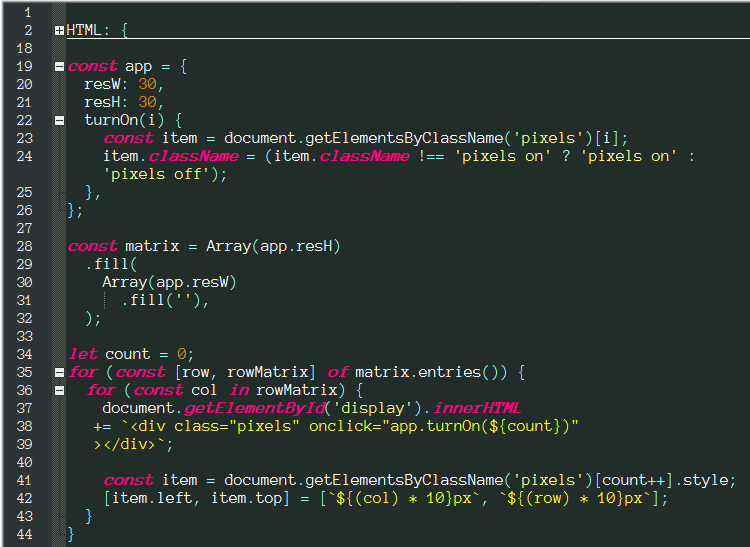This screenshot has height=547, width=750.
Task: Click line number 1 in the gutter
Action: (x=28, y=12)
